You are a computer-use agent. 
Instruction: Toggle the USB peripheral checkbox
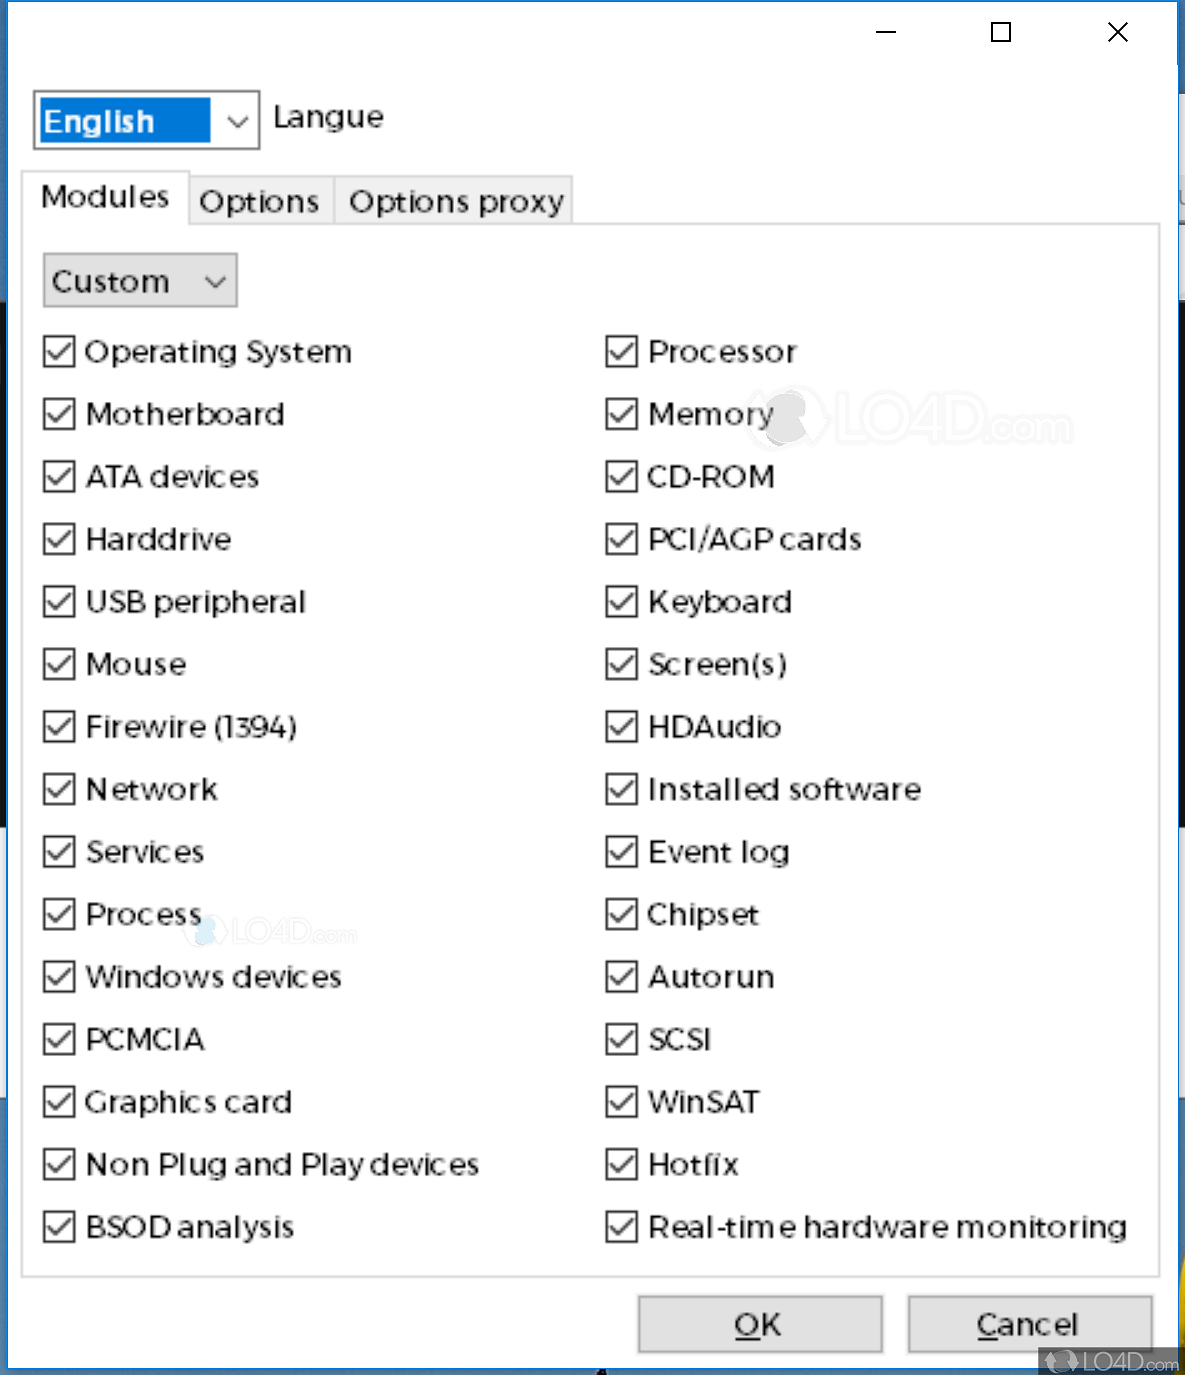58,601
